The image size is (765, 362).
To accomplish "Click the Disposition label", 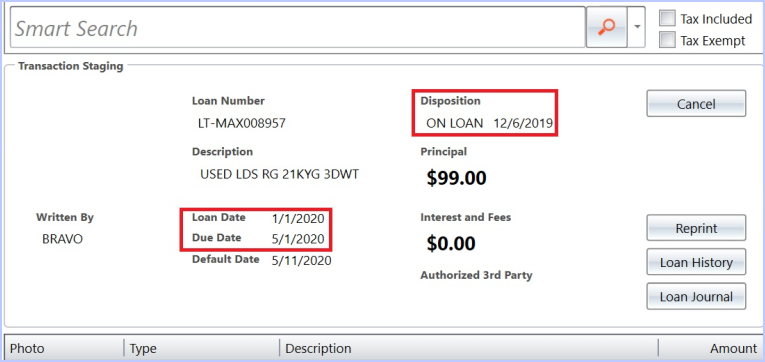I will coord(450,101).
